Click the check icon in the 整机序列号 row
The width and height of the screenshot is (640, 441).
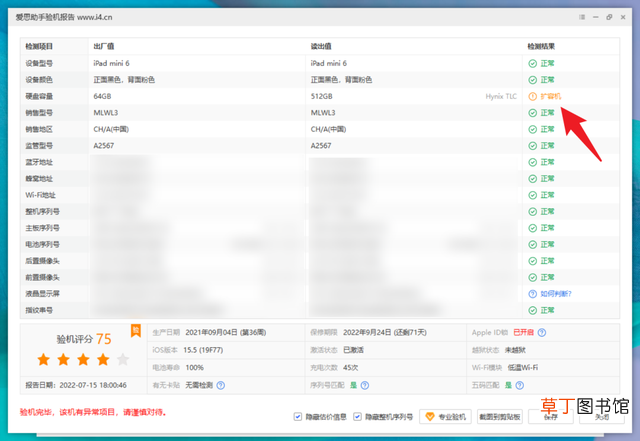533,212
